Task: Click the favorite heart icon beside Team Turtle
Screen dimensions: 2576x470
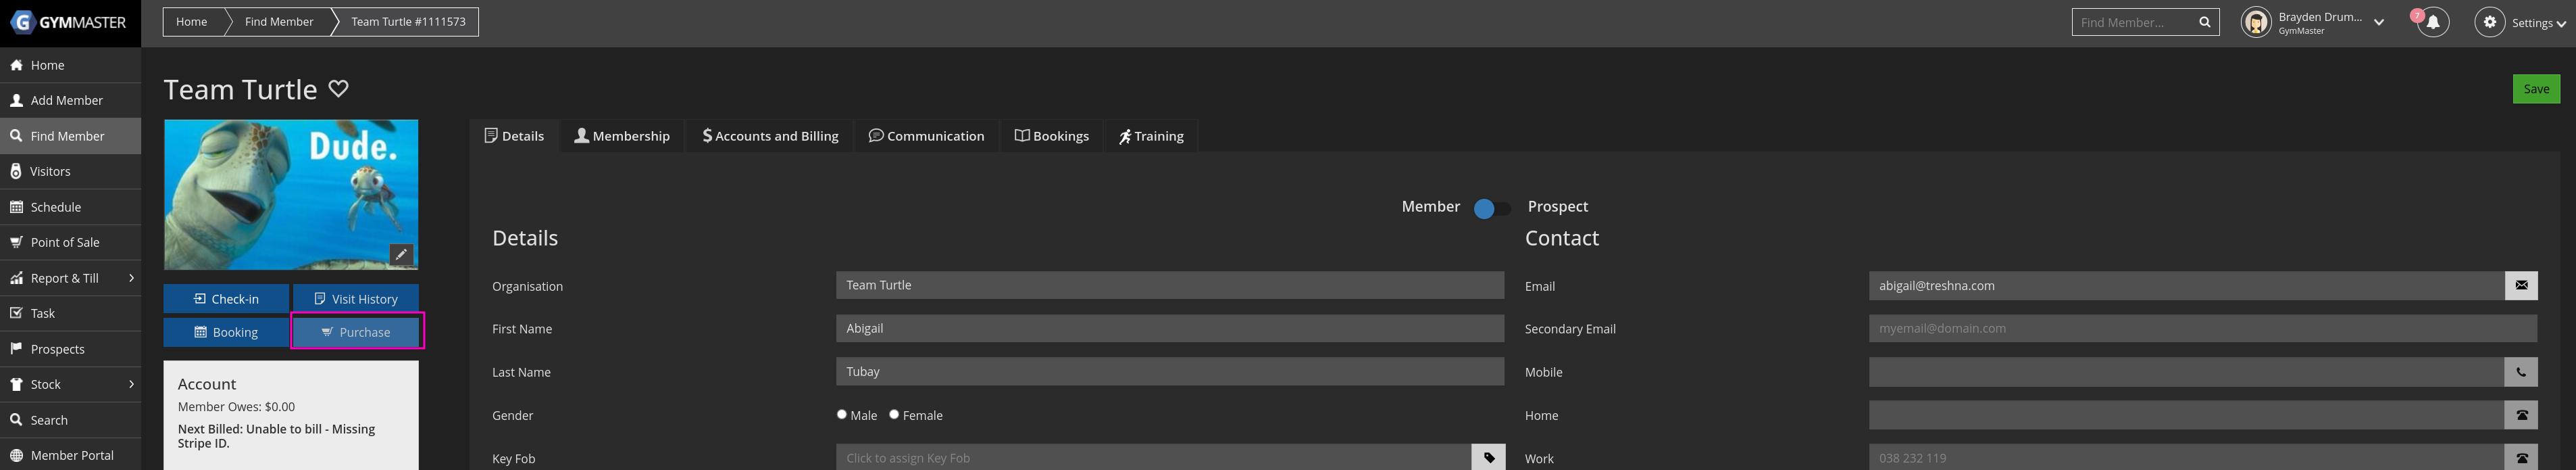Action: pos(339,89)
